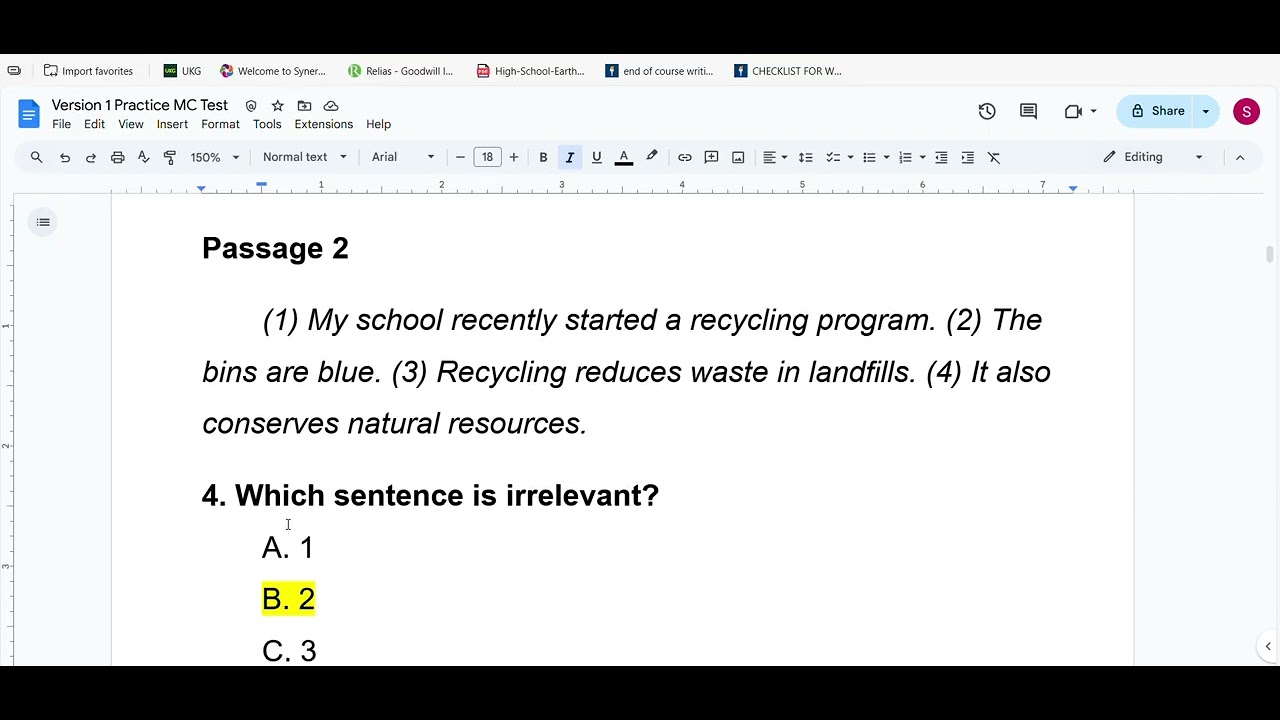Viewport: 1280px width, 720px height.
Task: Open High-School-Earth bookmark
Action: click(x=531, y=71)
